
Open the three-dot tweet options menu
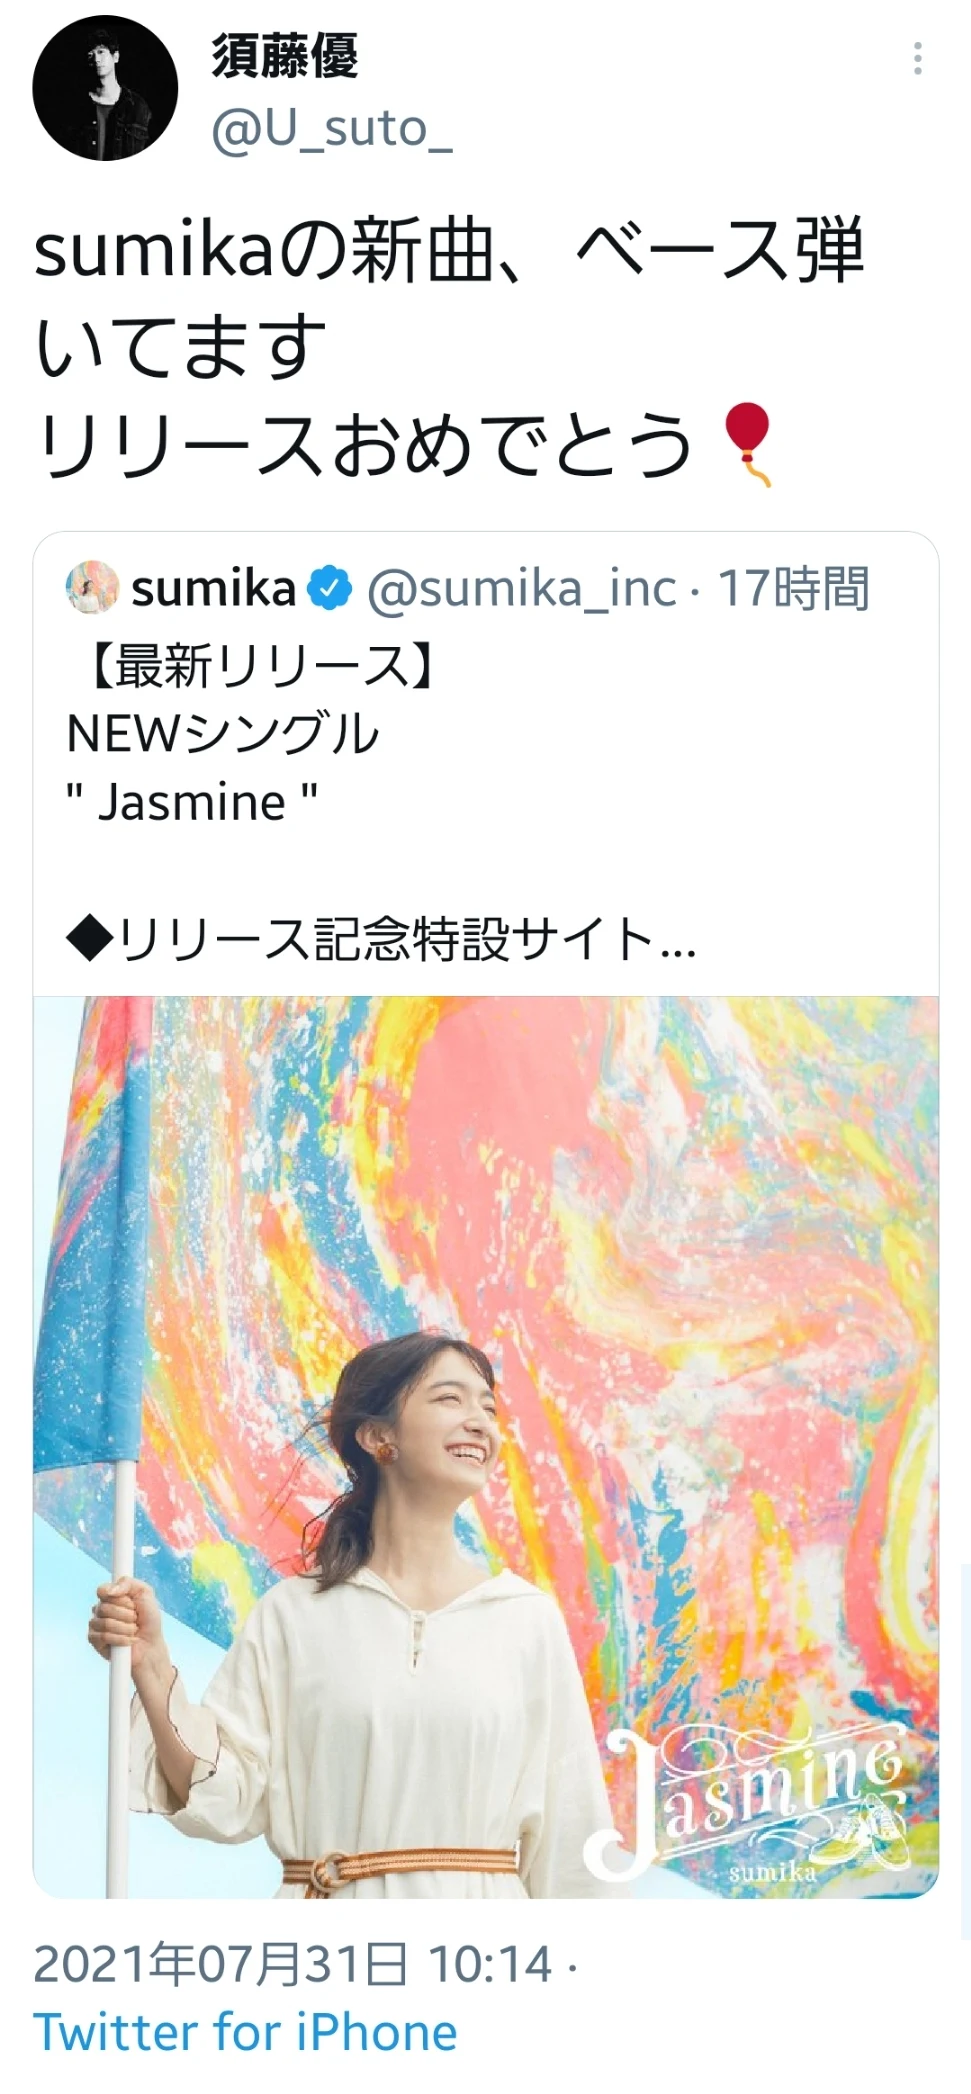tap(917, 59)
